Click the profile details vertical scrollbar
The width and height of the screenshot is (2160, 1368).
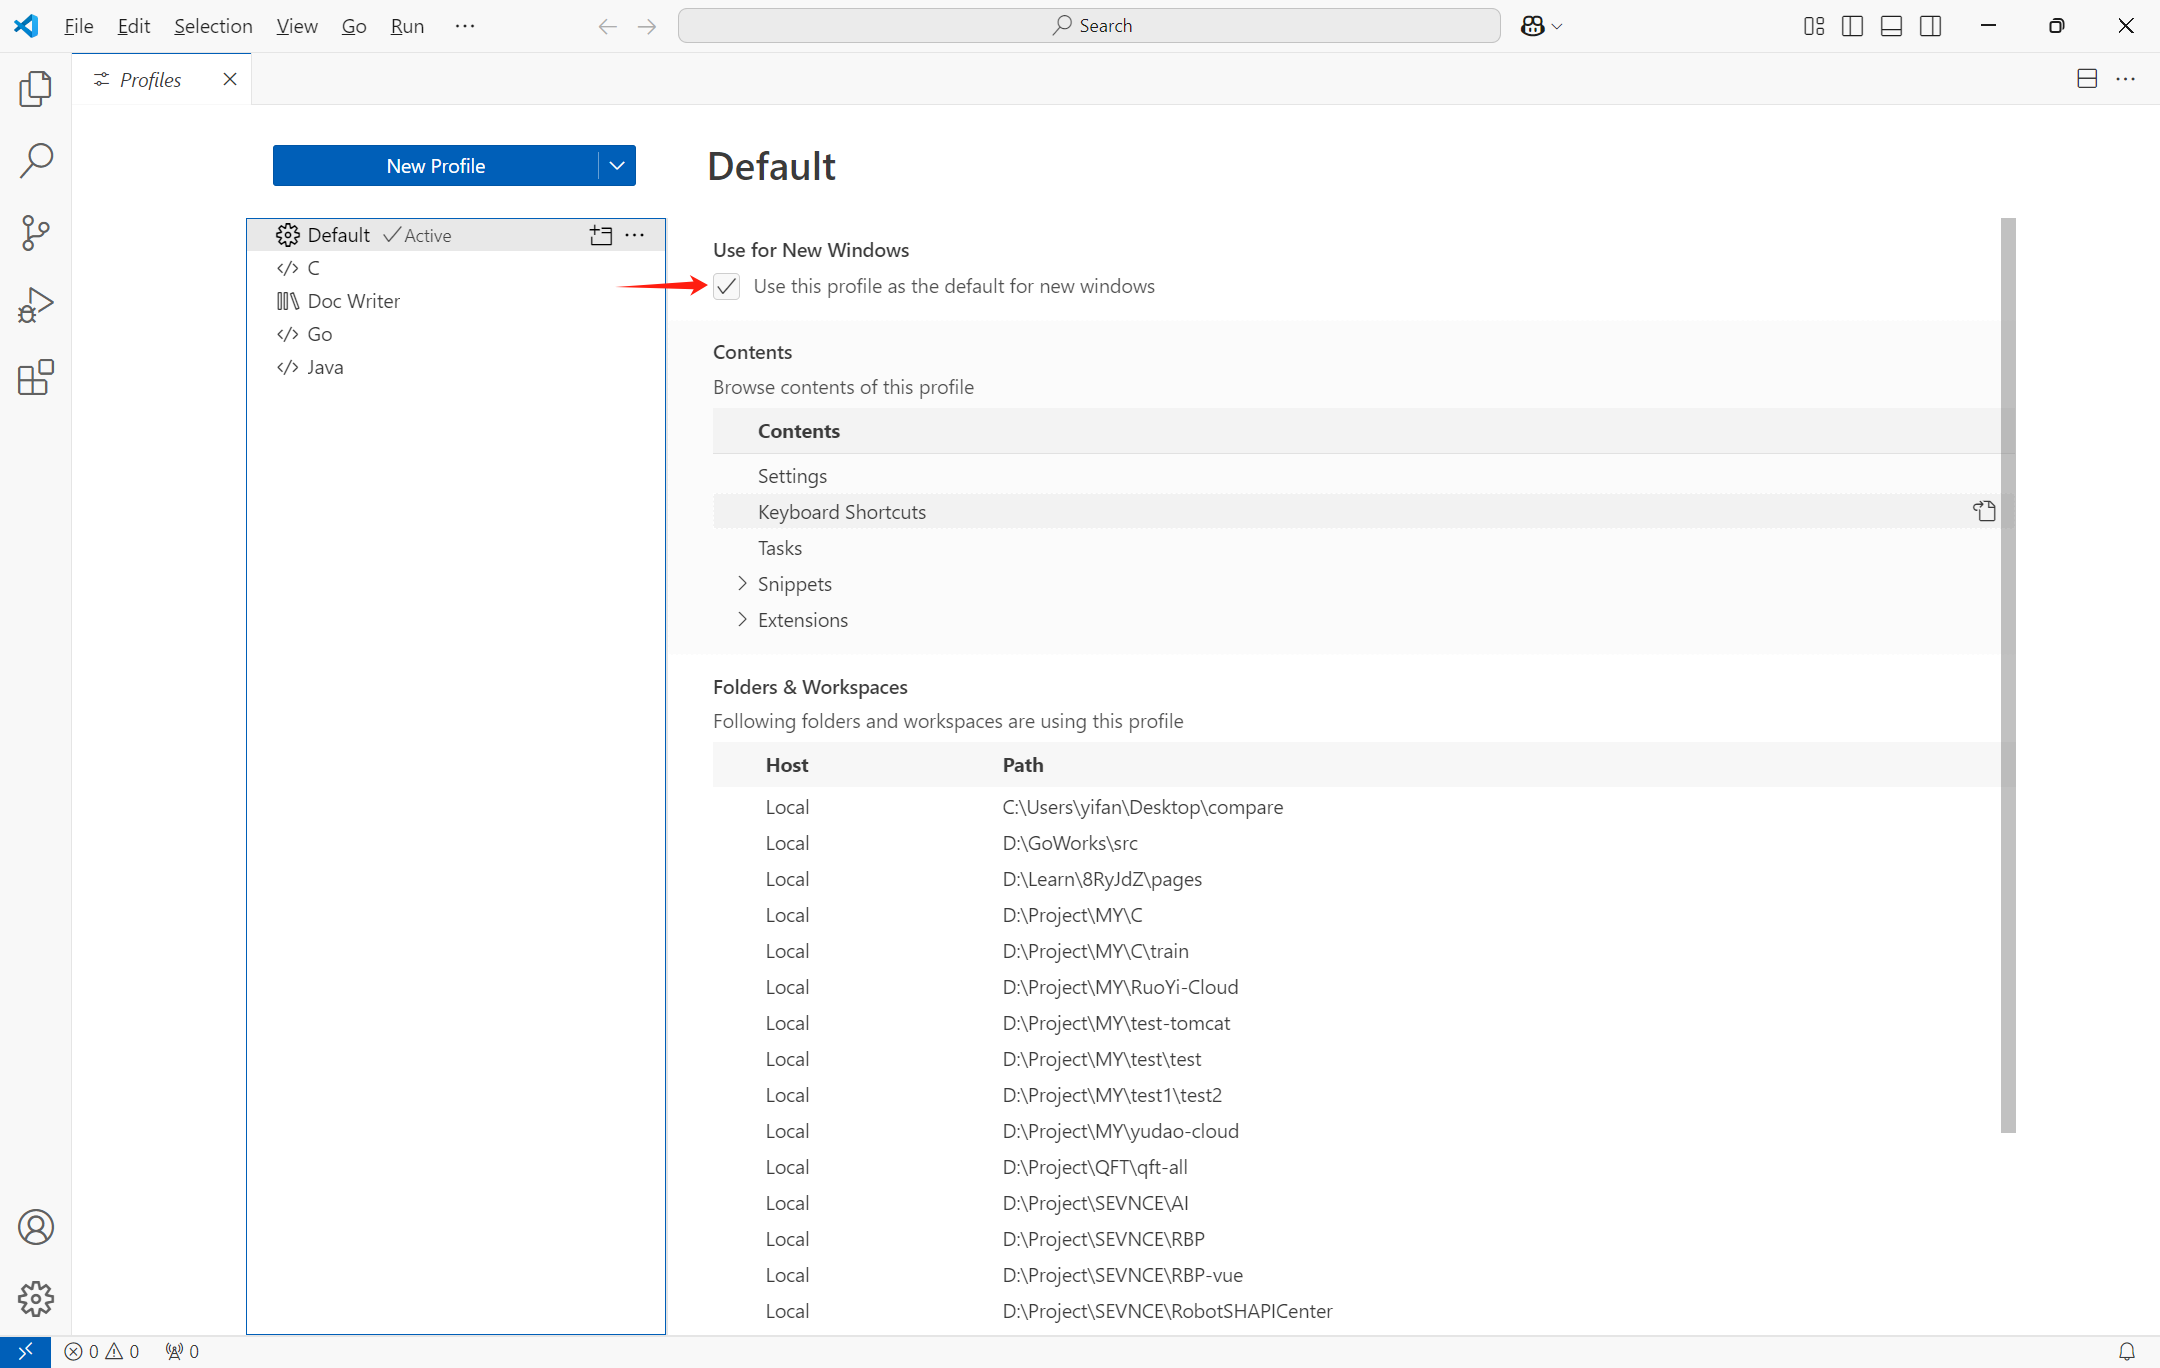tap(2007, 675)
